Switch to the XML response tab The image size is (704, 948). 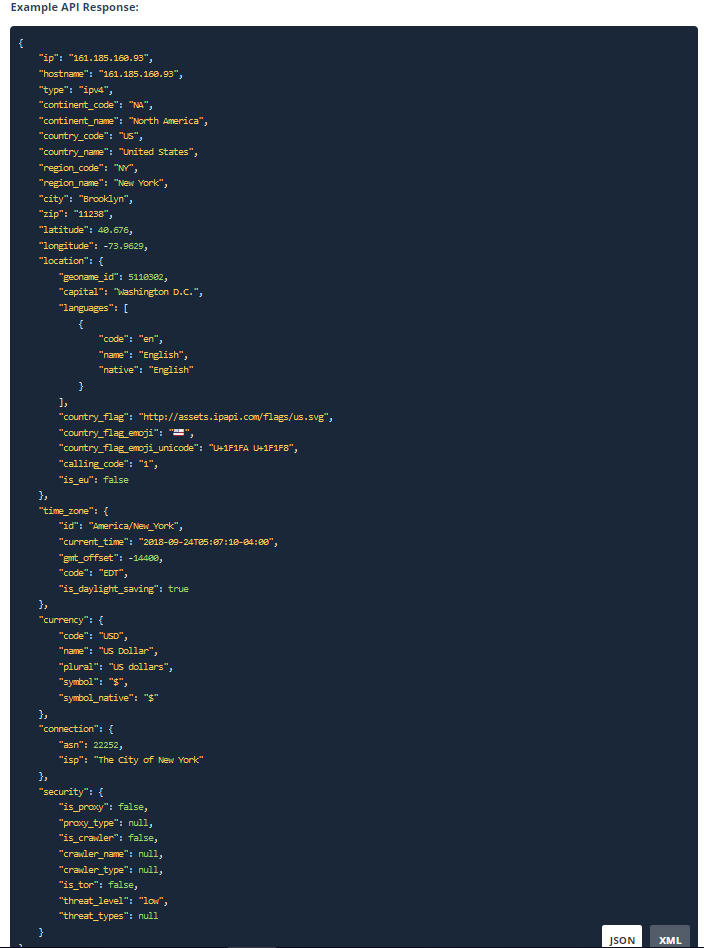point(670,937)
